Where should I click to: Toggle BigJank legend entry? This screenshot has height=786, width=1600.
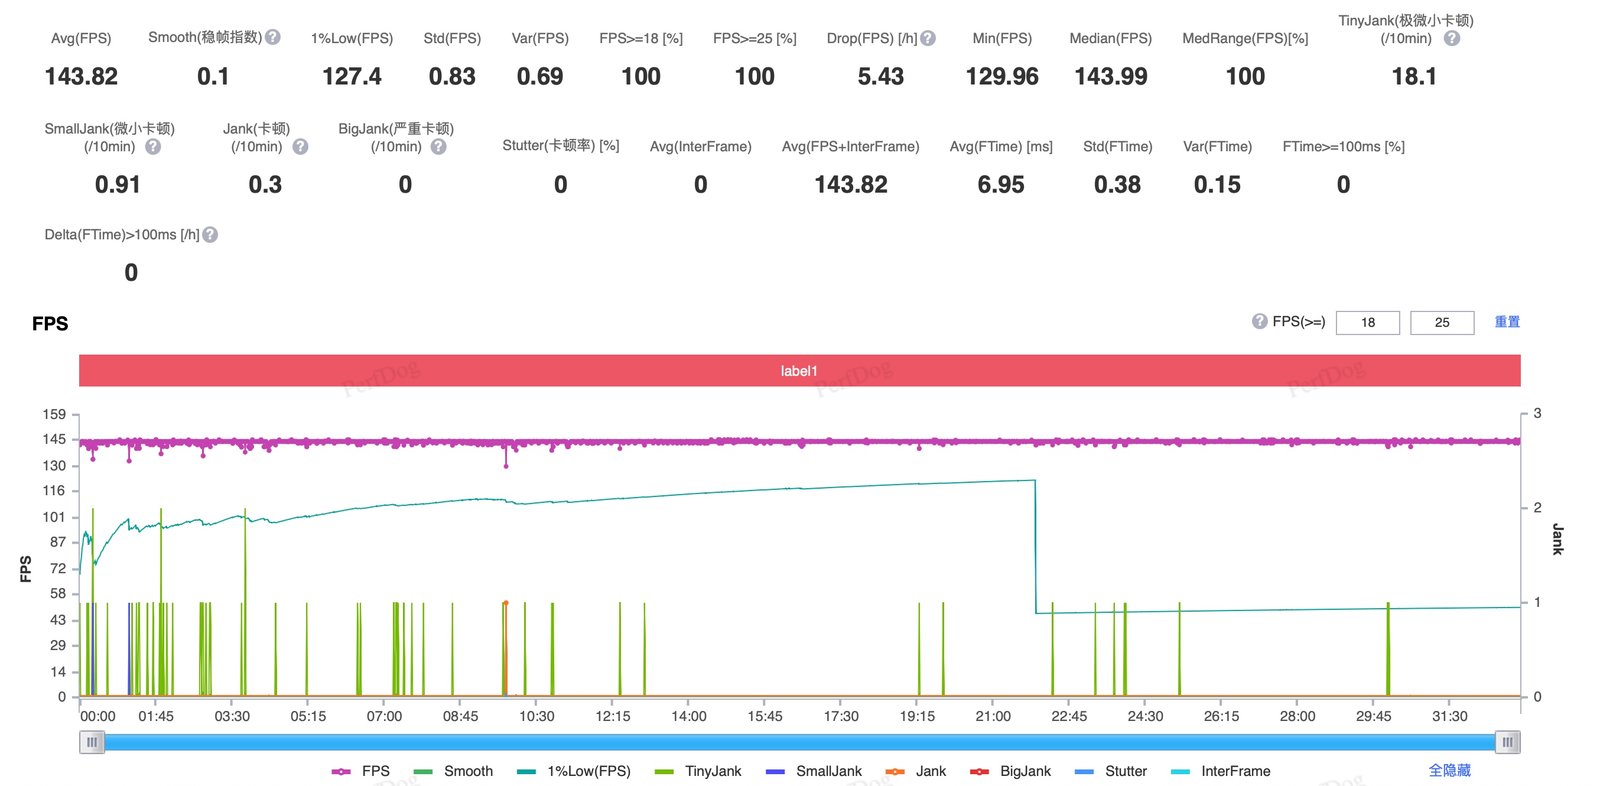coord(1010,771)
